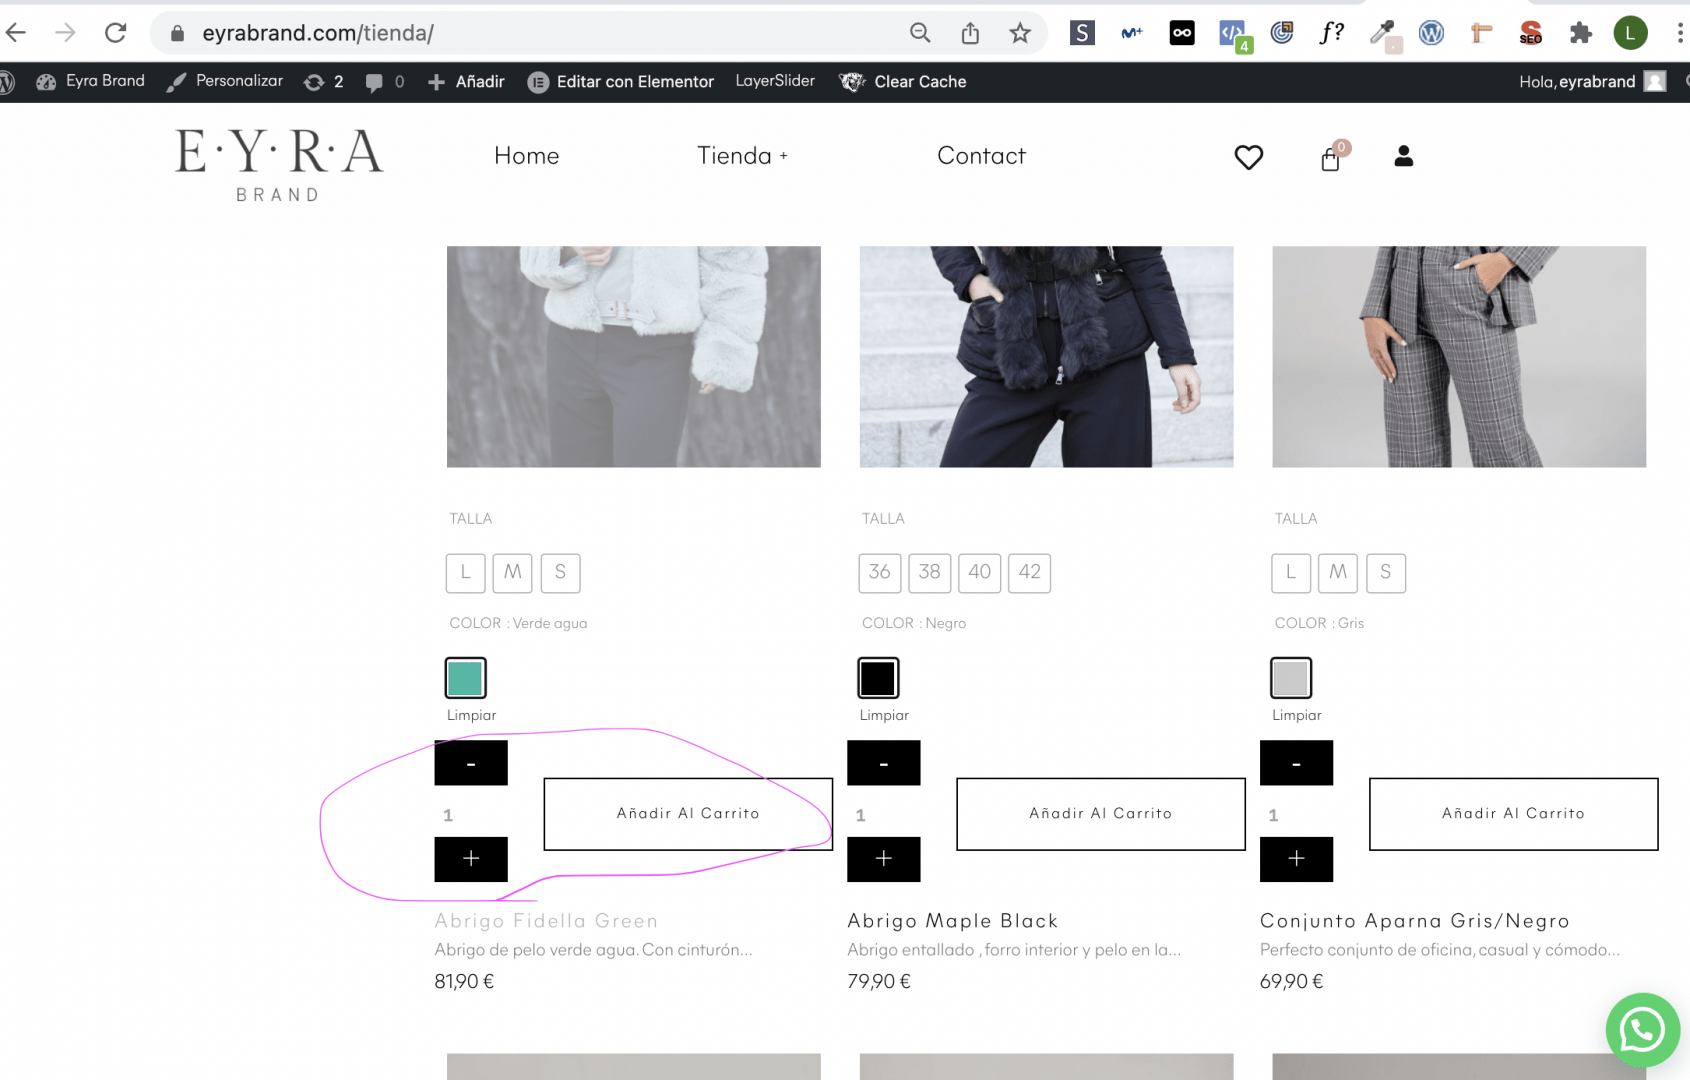
Task: Clear selection under Negro swatch
Action: (884, 715)
